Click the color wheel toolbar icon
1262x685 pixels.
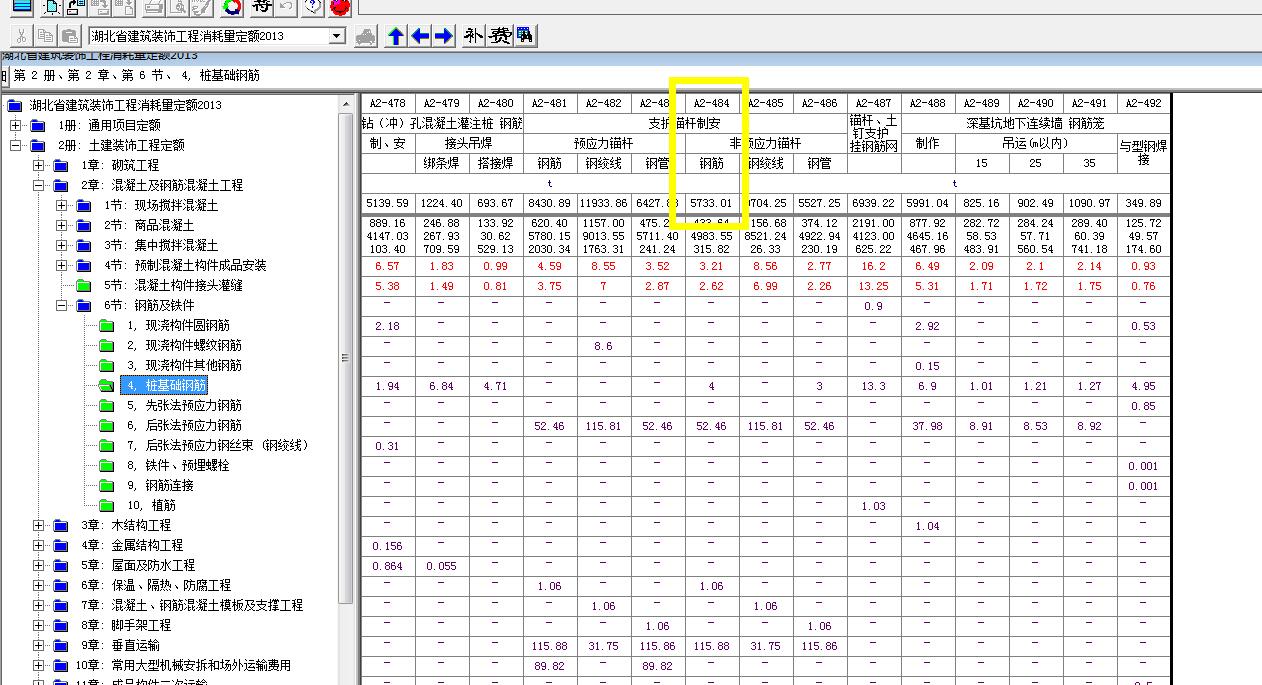click(231, 8)
